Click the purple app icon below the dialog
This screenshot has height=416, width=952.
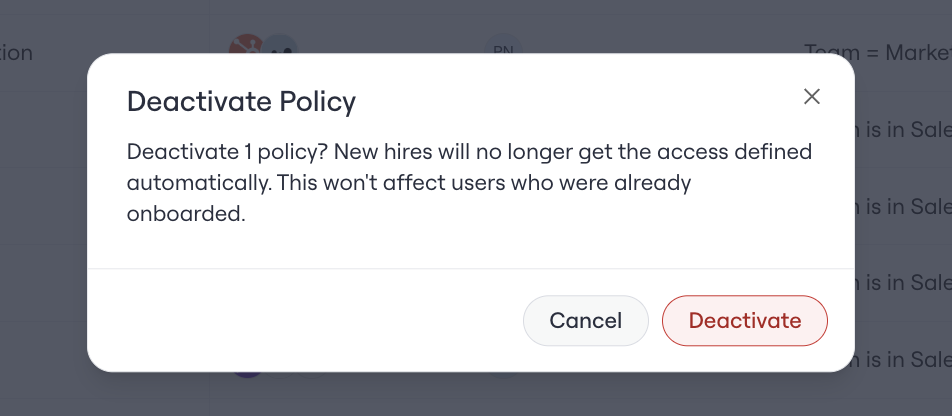coord(248,375)
